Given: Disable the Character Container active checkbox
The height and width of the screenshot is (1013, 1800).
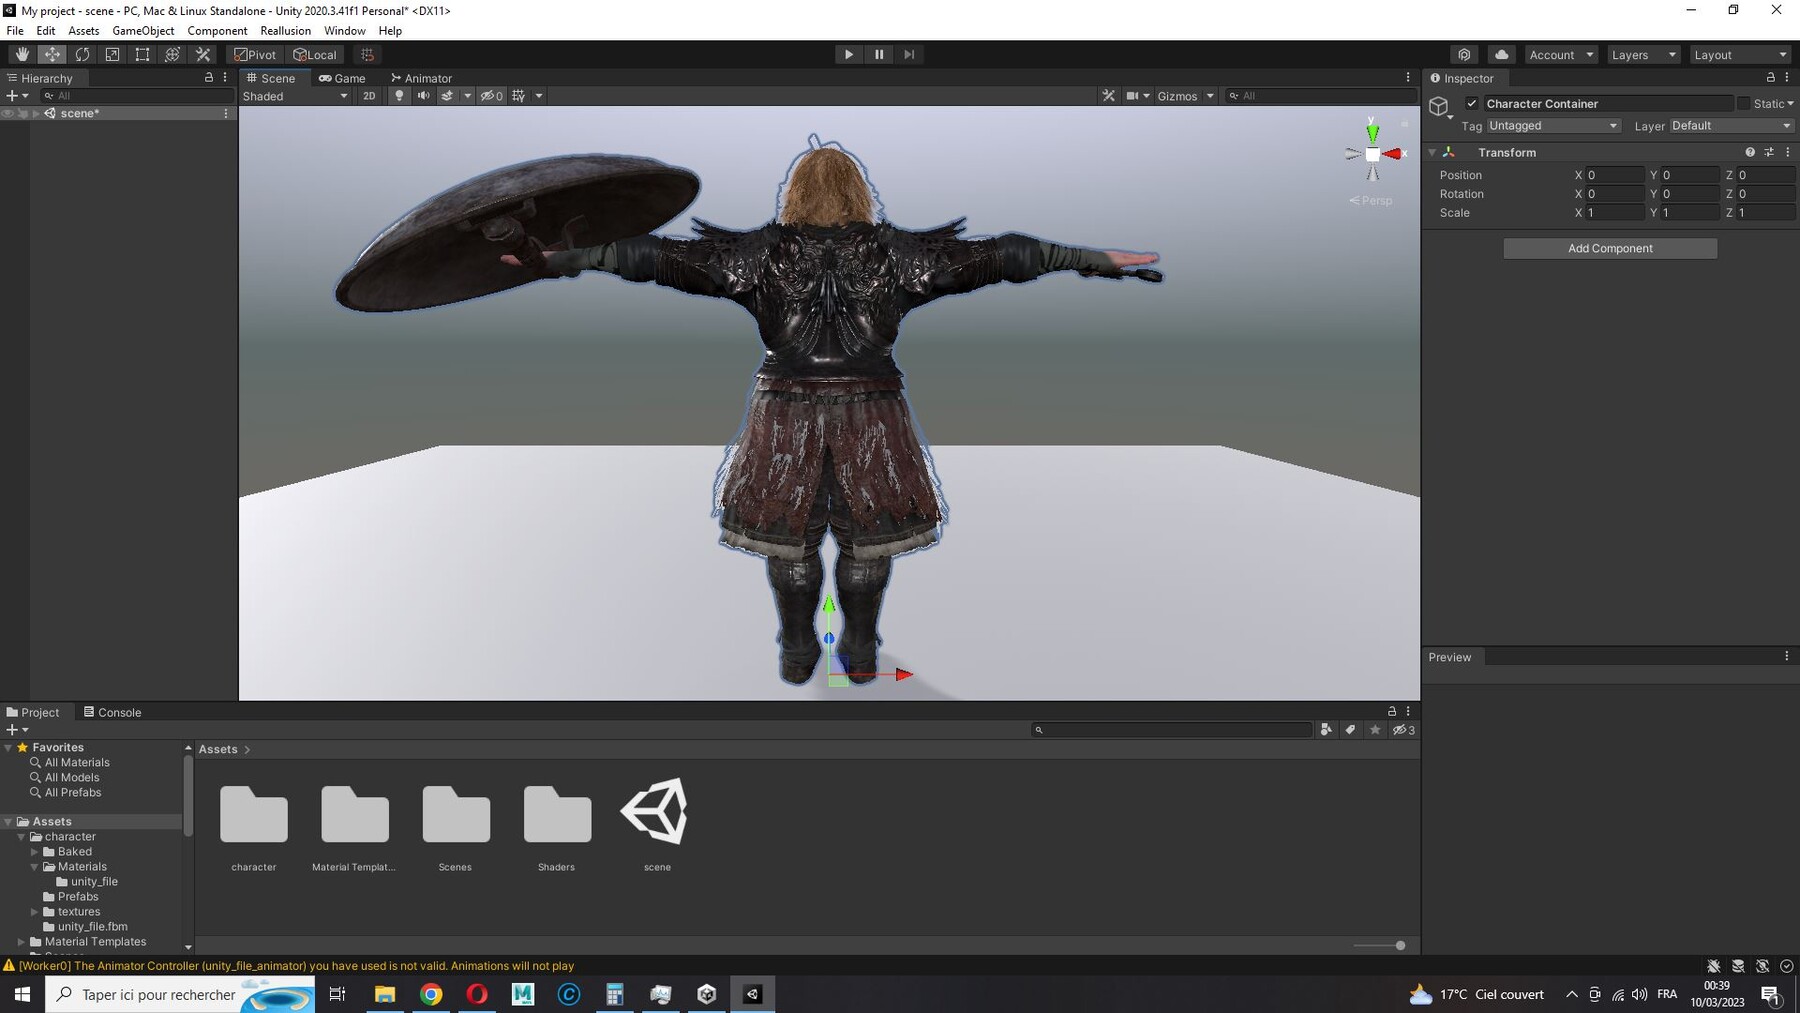Looking at the screenshot, I should [1472, 103].
